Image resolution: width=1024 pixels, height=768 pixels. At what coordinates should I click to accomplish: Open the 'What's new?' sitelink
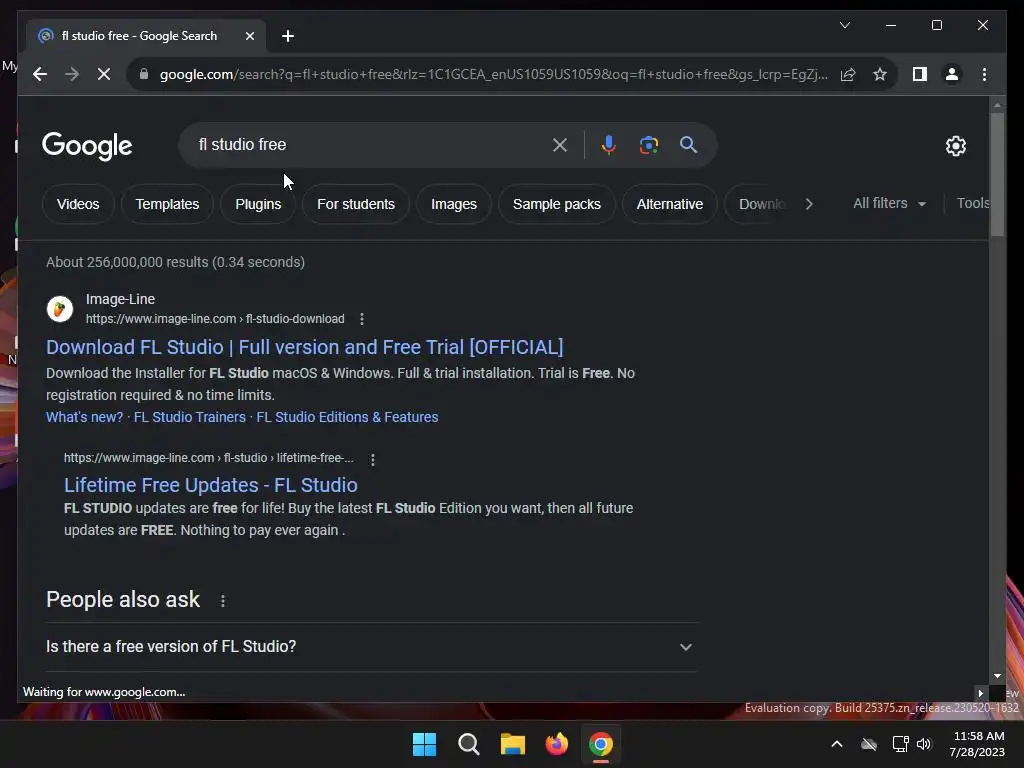pos(84,417)
